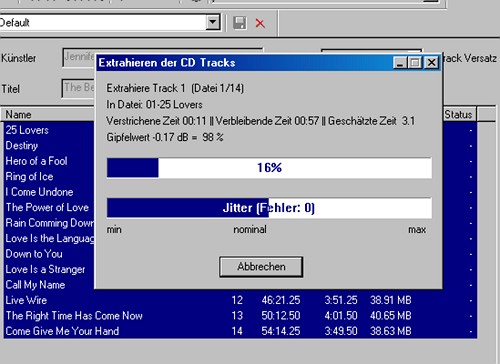This screenshot has width=500, height=364.
Task: Close the Extrahieren der CD Tracks dialog
Action: [x=431, y=63]
